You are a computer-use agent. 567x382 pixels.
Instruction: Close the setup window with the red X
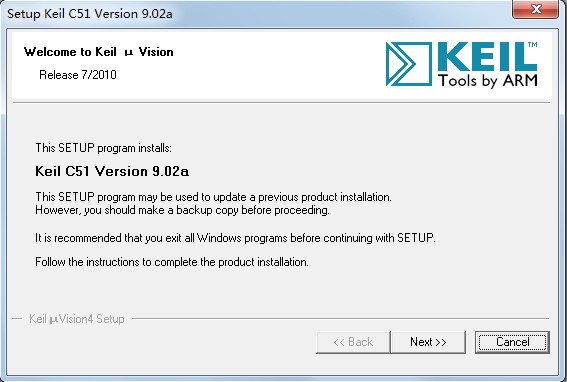[x=536, y=9]
